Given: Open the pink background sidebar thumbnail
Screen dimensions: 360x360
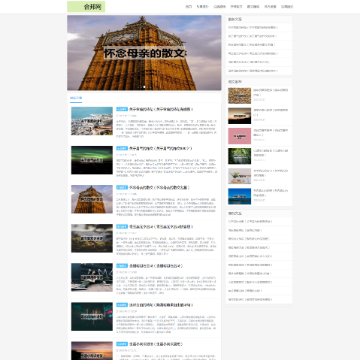Looking at the screenshot, I should (x=239, y=136).
